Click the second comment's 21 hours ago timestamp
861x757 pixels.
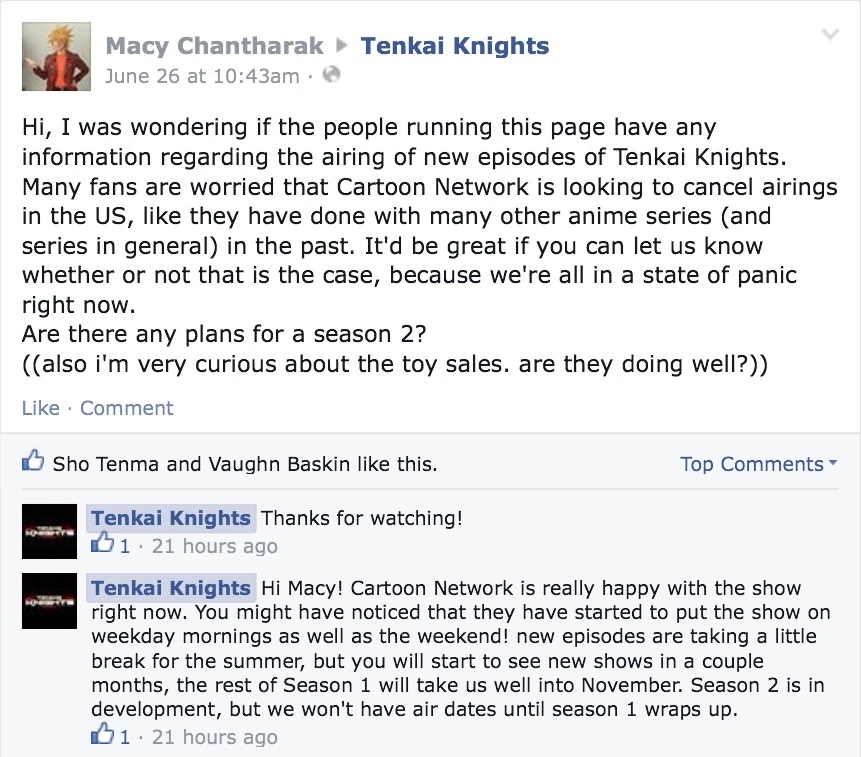click(x=214, y=737)
